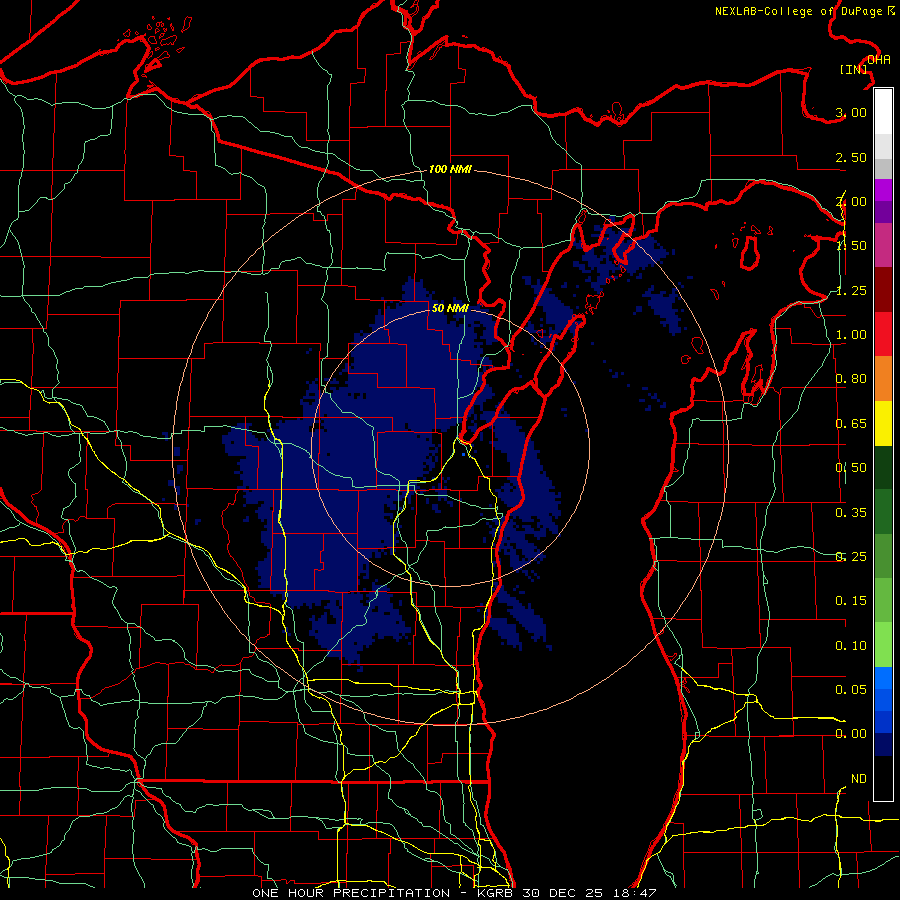900x900 pixels.
Task: Select the white legend swatch at 3.00
Action: (883, 112)
